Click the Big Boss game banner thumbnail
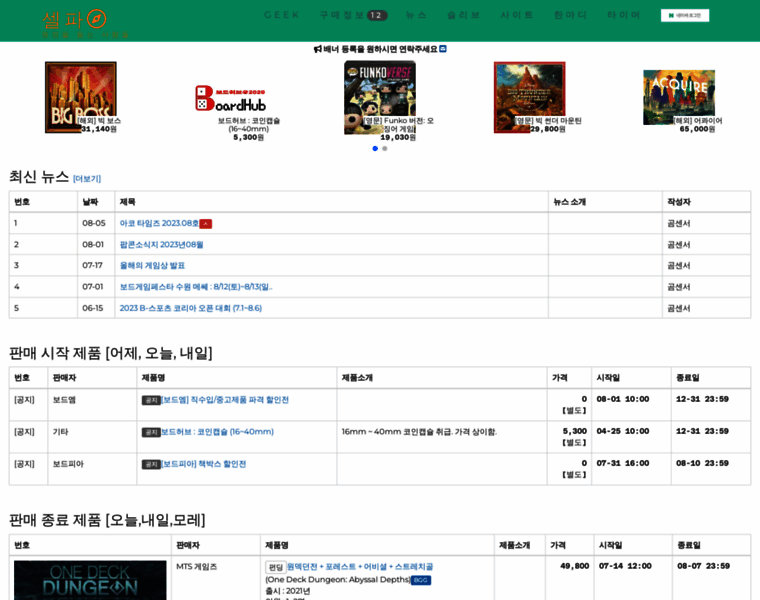Image resolution: width=760 pixels, height=600 pixels. pyautogui.click(x=81, y=97)
